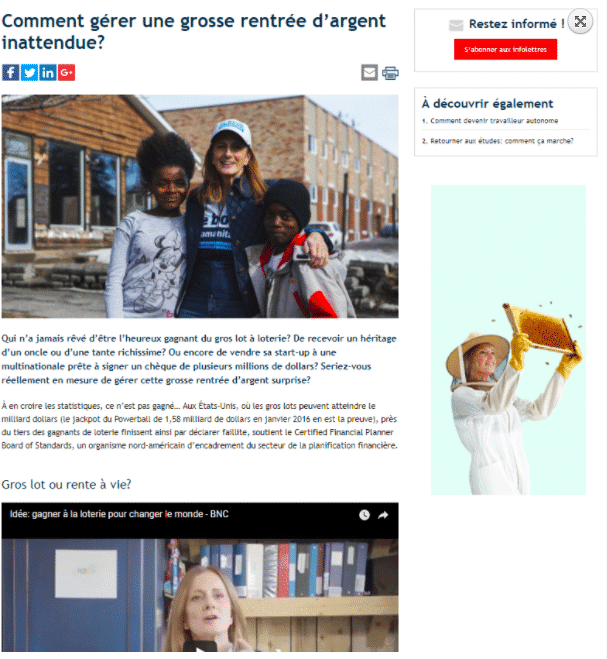The image size is (607, 659).
Task: Click the À découvrir également heading
Action: pos(487,103)
